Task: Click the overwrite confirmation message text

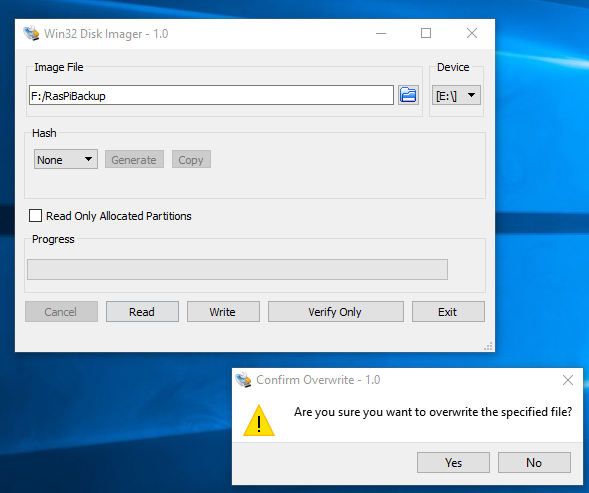Action: (x=433, y=412)
